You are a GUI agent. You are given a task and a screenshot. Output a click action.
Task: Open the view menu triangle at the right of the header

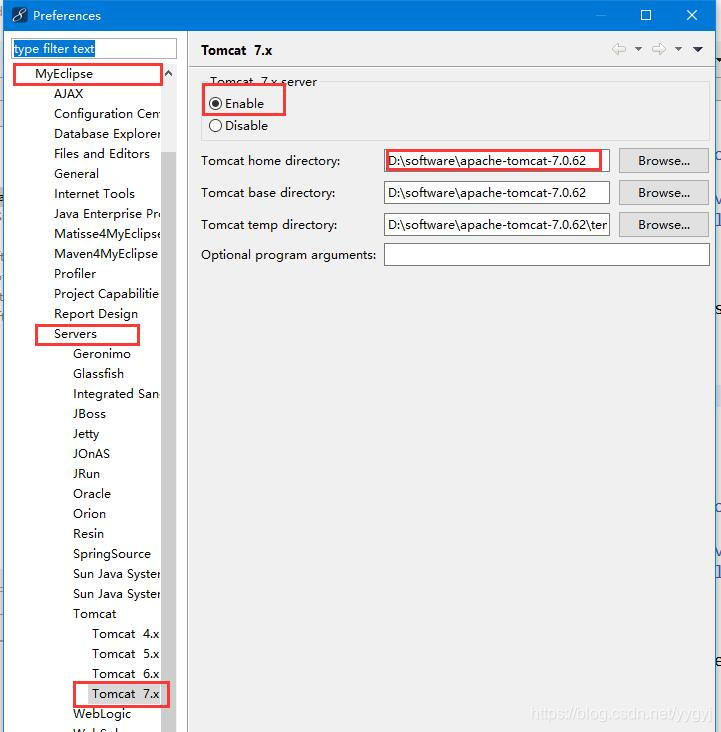point(698,49)
